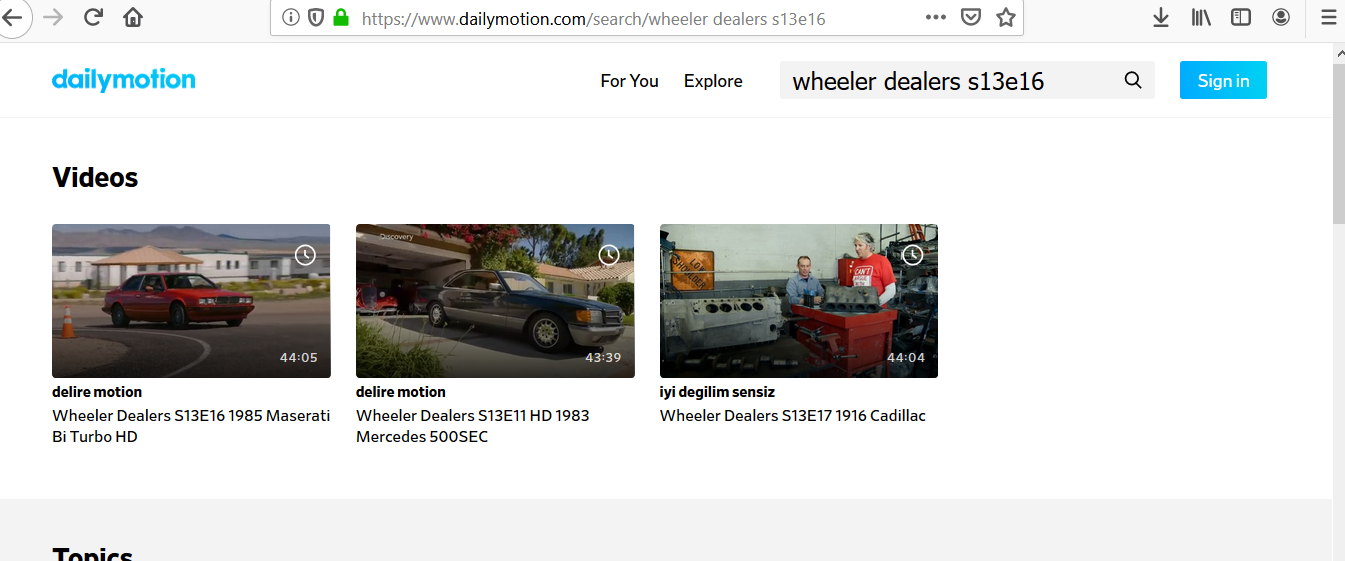This screenshot has height=561, width=1345.
Task: Open iyi degilim sensiz channel link
Action: (717, 392)
